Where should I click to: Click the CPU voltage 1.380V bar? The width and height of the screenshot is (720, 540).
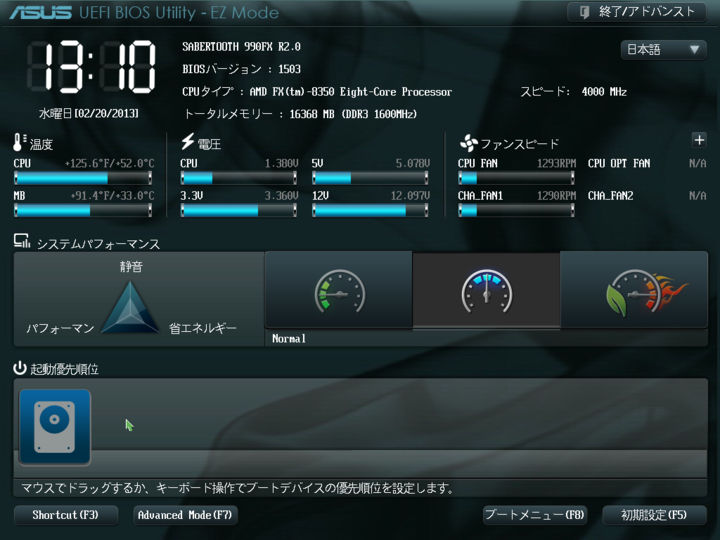tap(238, 178)
